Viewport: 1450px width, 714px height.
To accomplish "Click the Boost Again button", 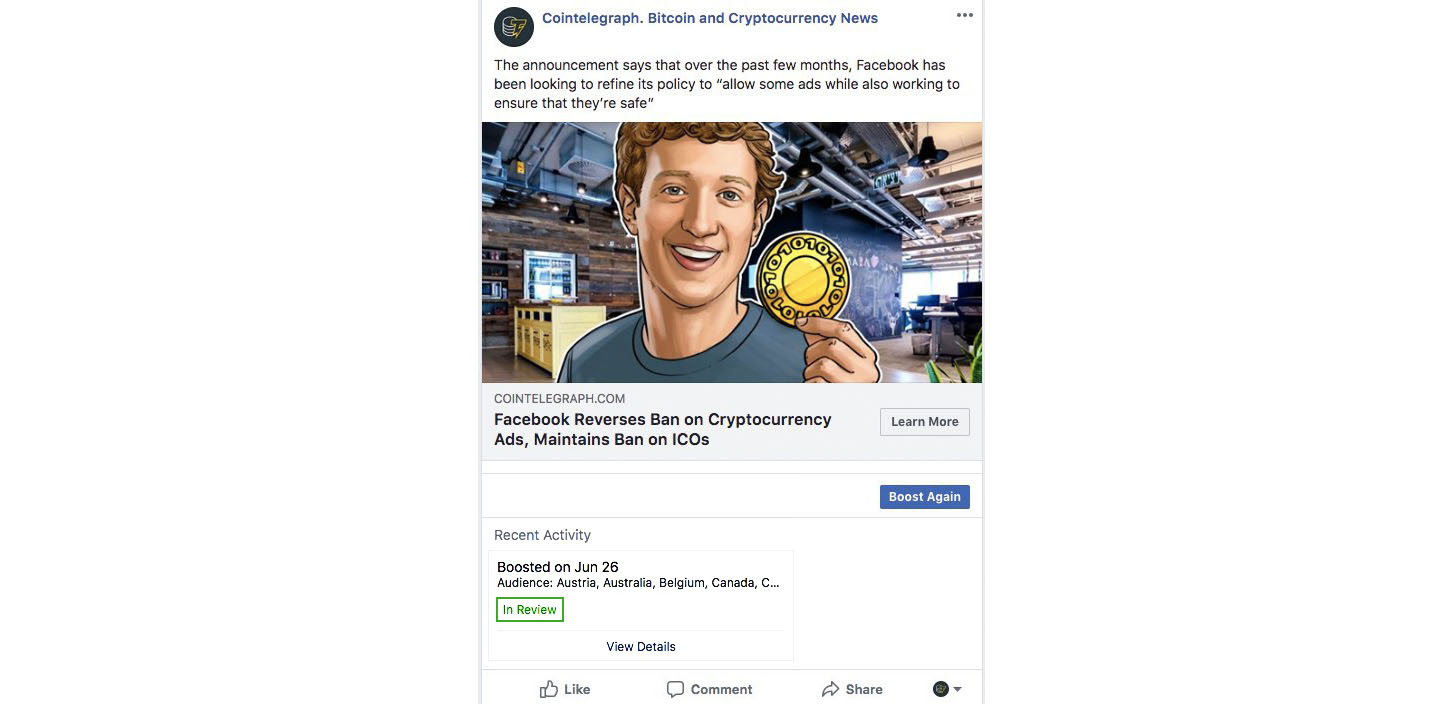I will click(x=924, y=497).
